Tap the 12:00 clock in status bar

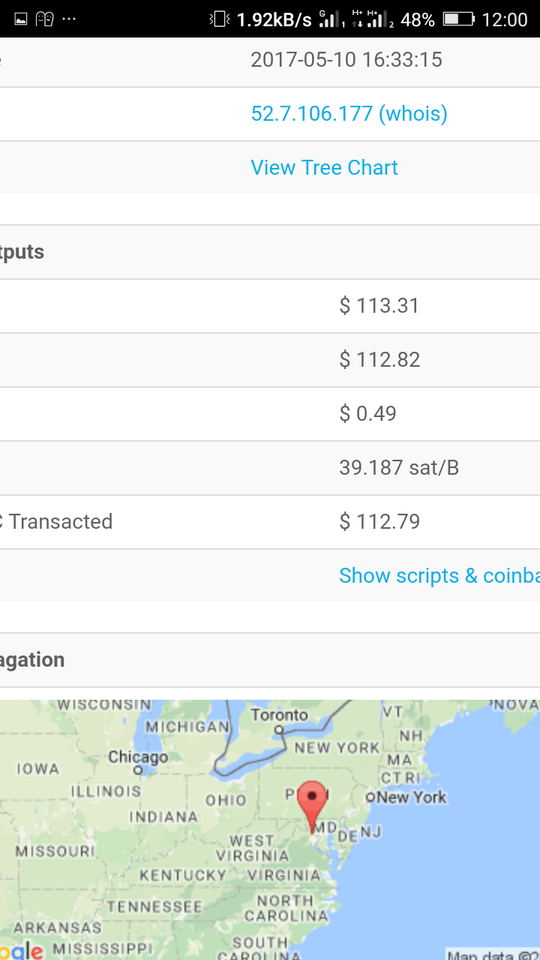click(x=504, y=20)
